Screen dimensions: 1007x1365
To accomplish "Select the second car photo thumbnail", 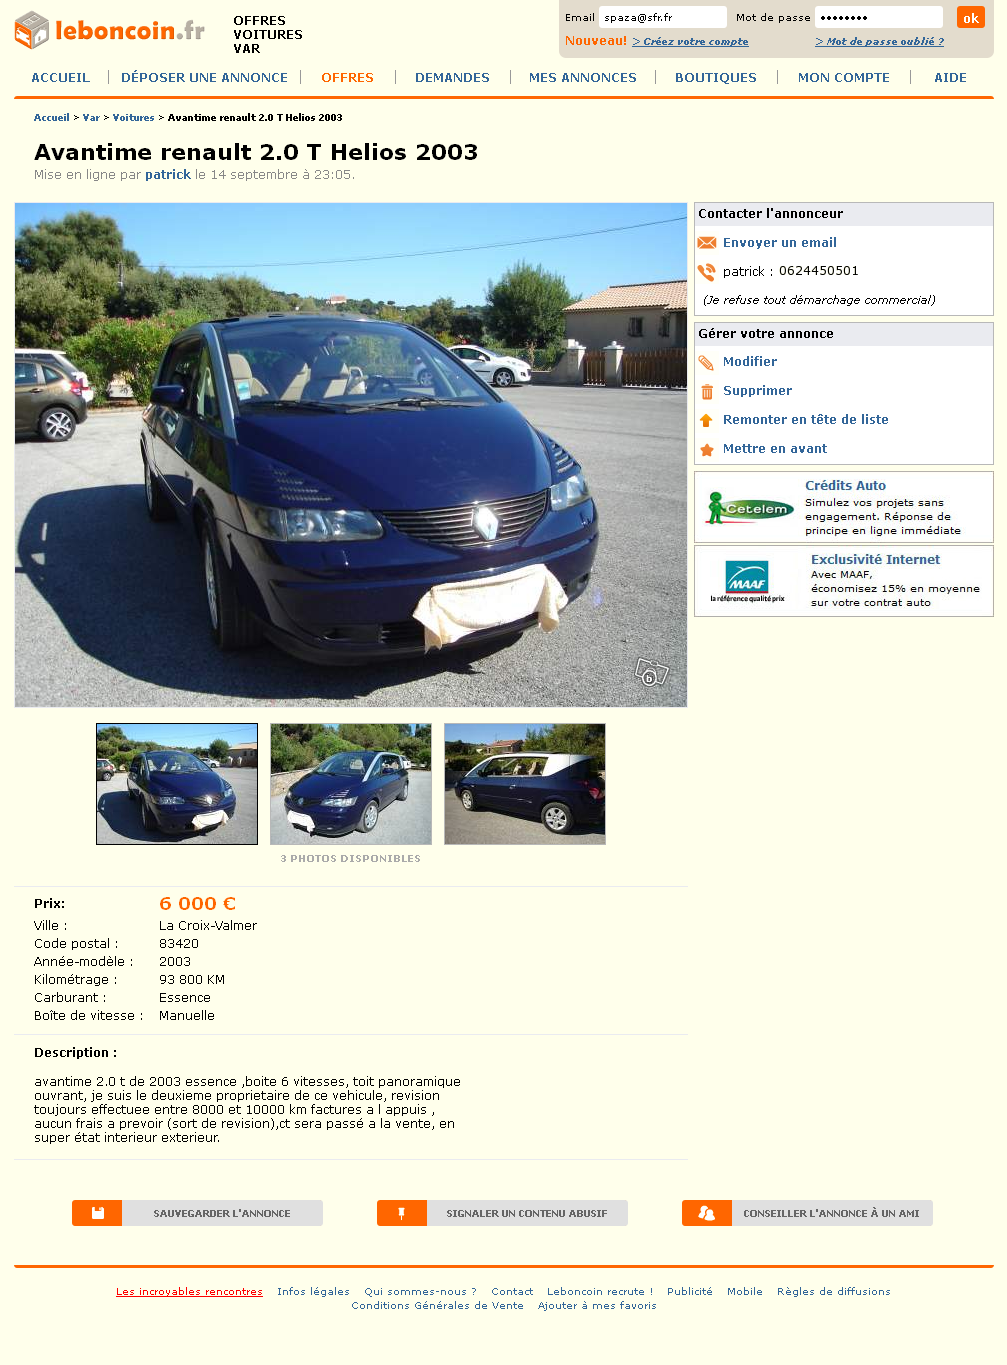I will click(351, 784).
